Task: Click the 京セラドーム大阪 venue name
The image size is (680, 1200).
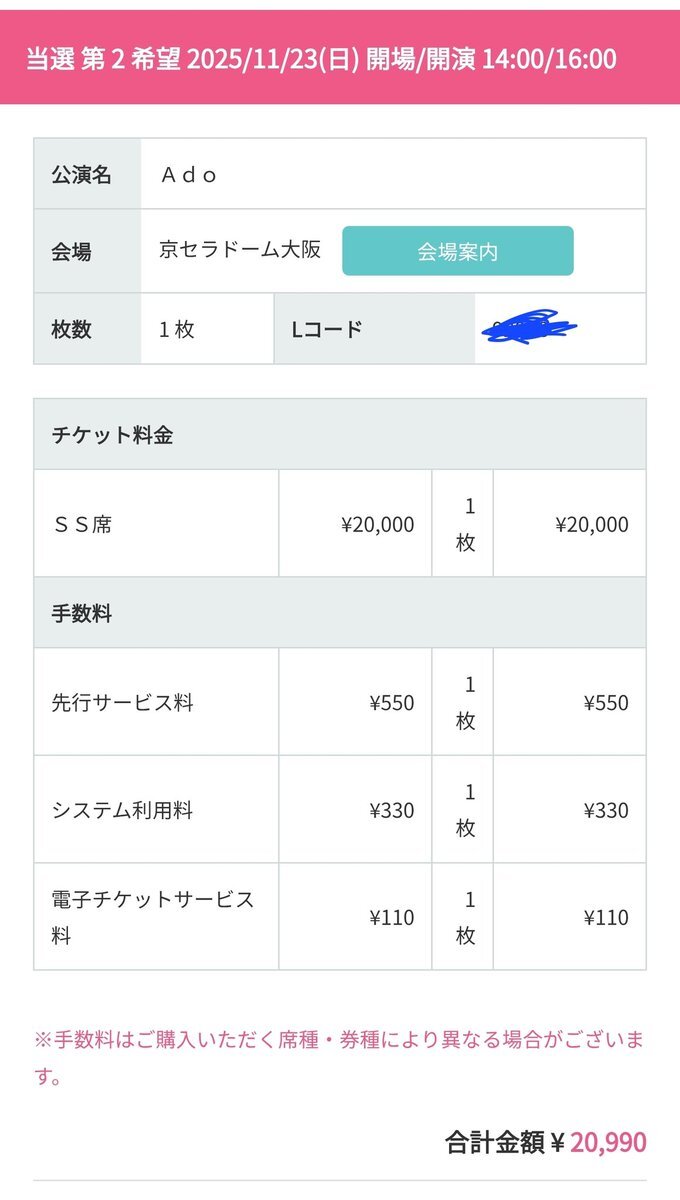Action: click(240, 250)
